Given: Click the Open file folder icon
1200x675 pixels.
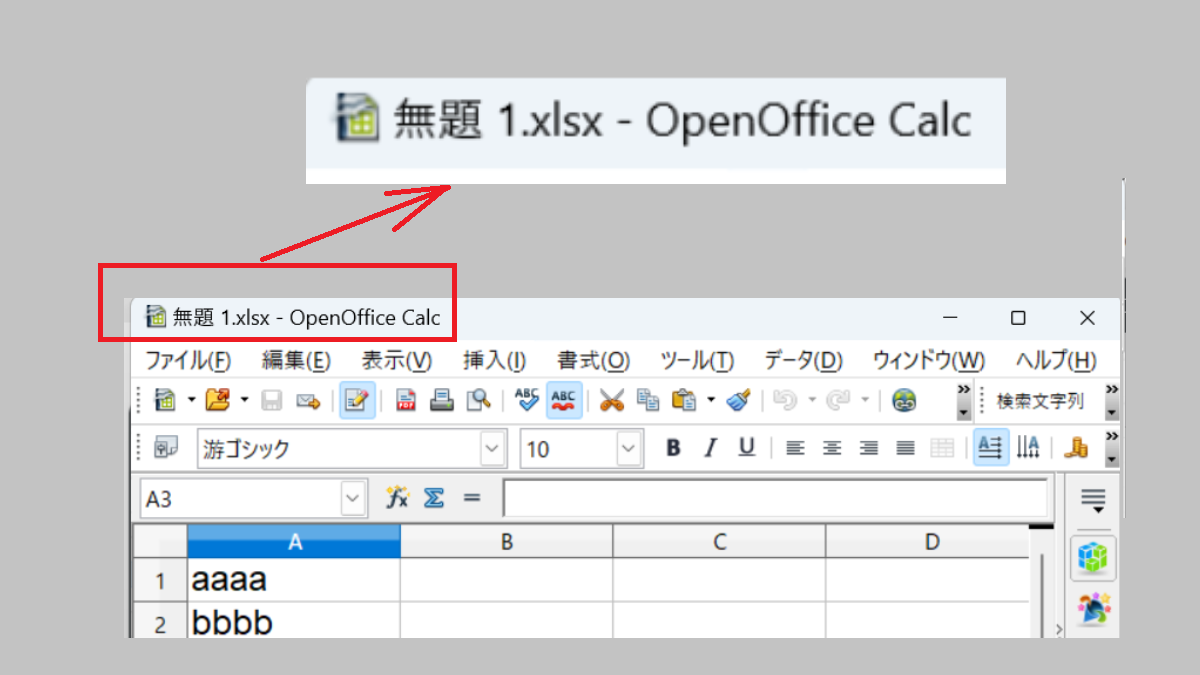Looking at the screenshot, I should [x=217, y=400].
